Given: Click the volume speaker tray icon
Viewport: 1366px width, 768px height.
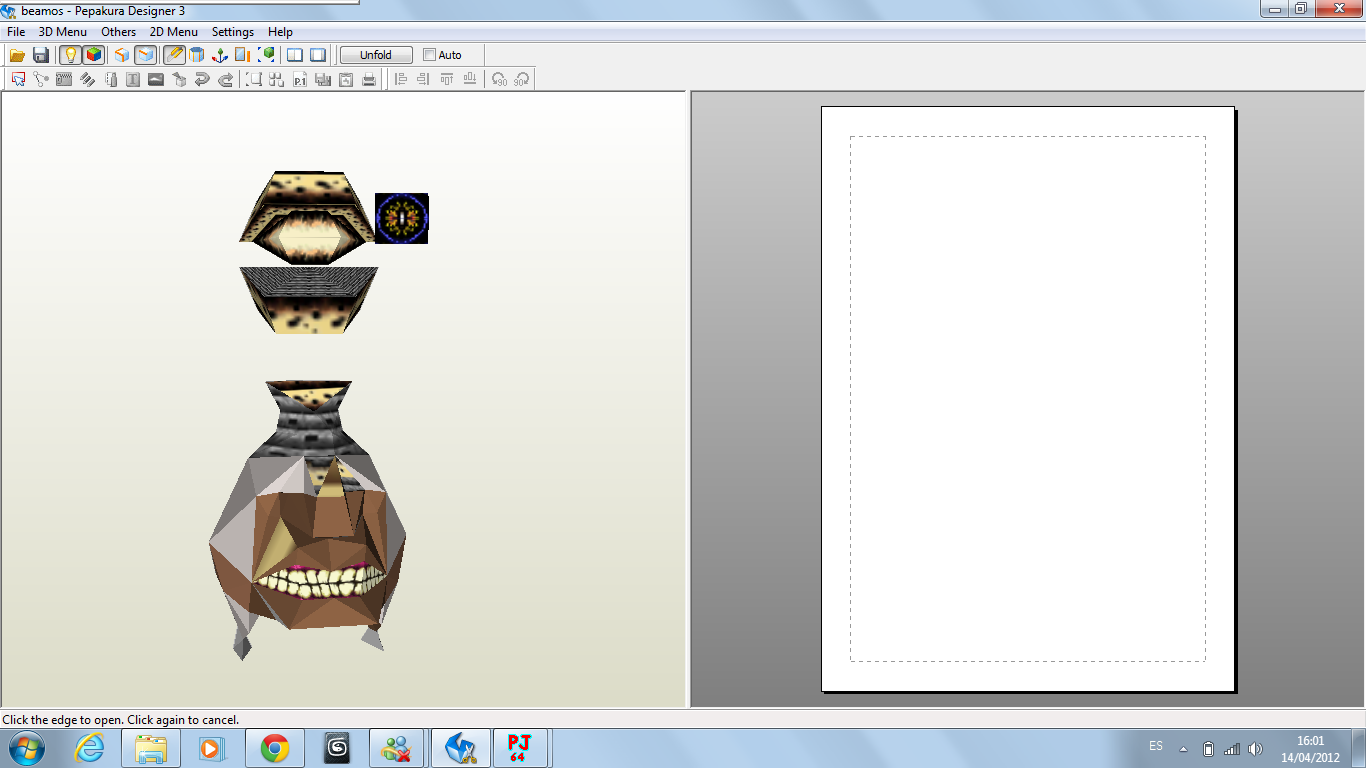Looking at the screenshot, I should click(1255, 748).
